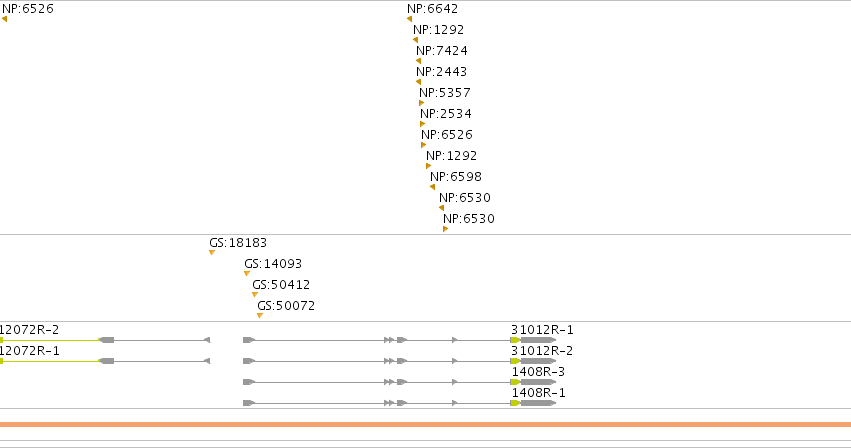
Task: Select the NP:2443 triangle marker
Action: pyautogui.click(x=418, y=82)
